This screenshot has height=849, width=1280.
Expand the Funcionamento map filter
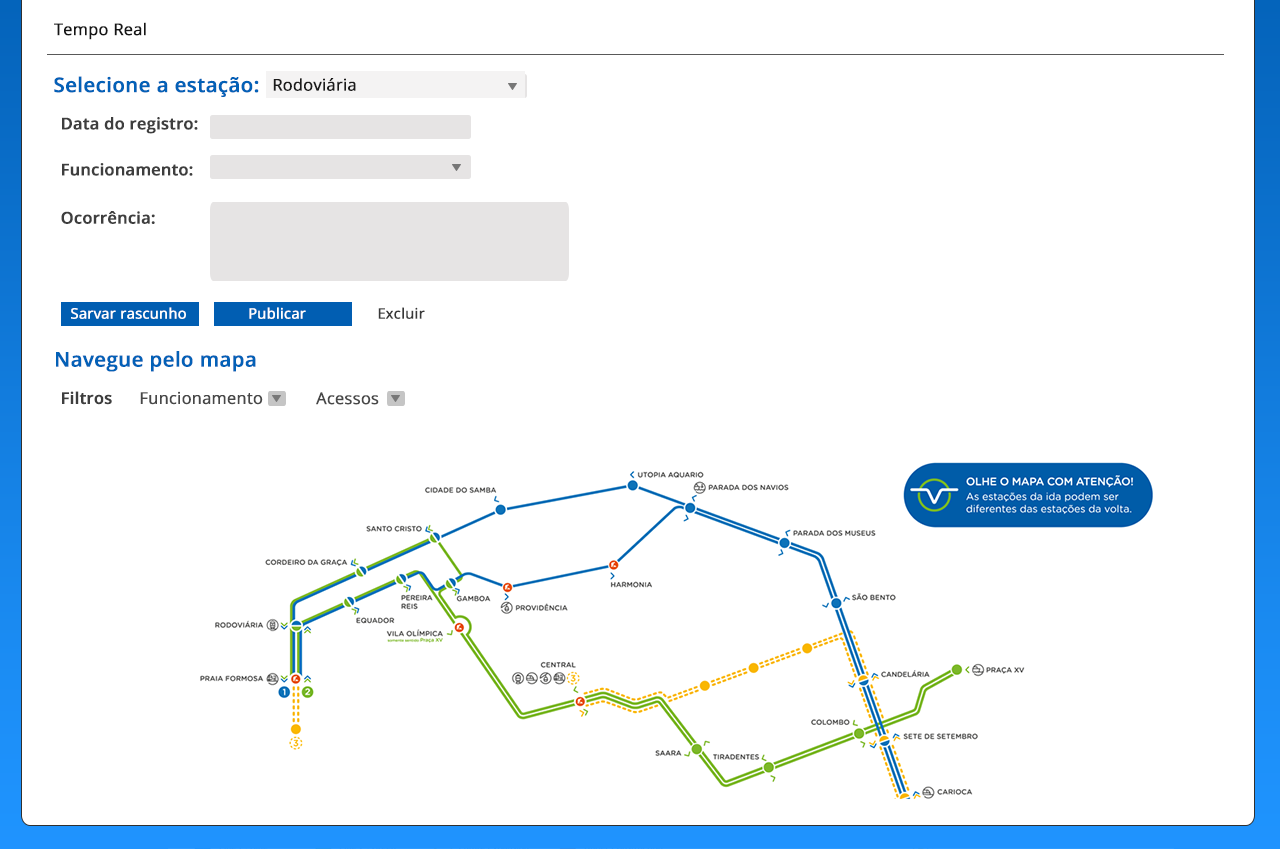(277, 398)
